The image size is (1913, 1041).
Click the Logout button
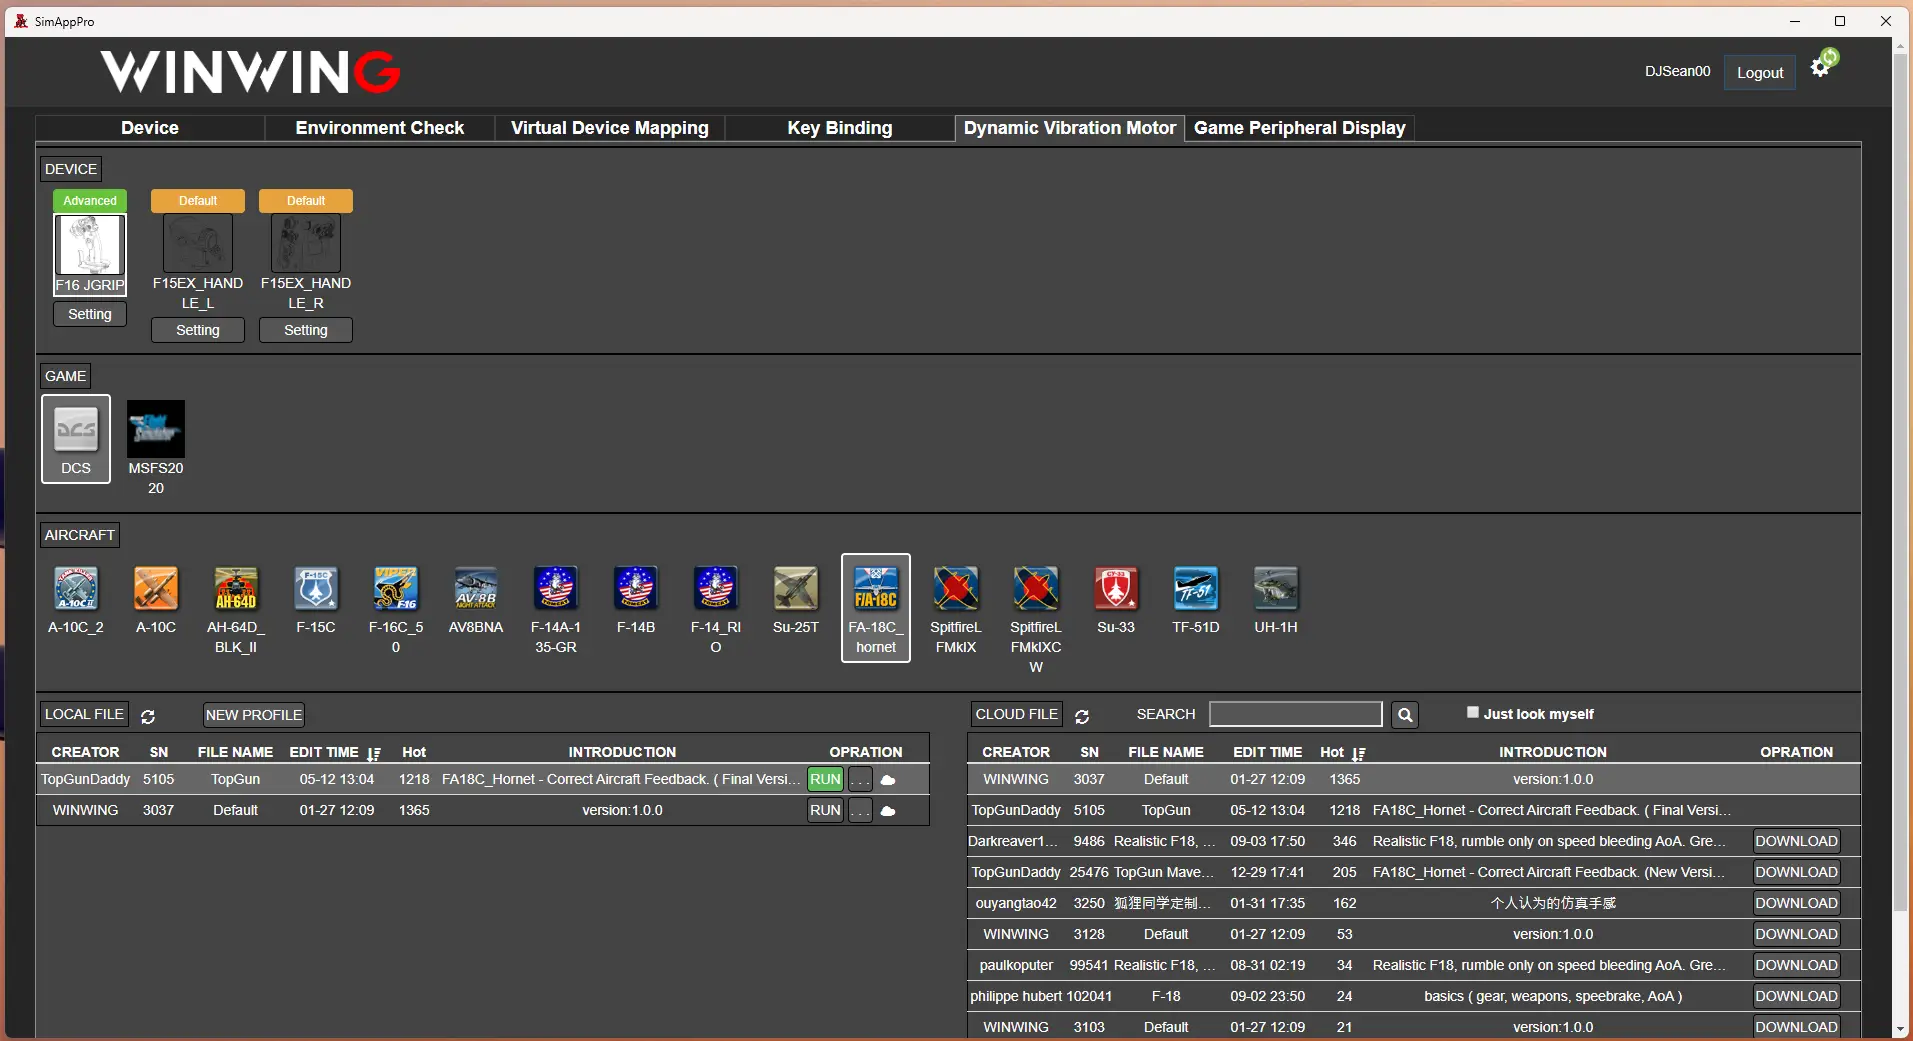tap(1760, 72)
